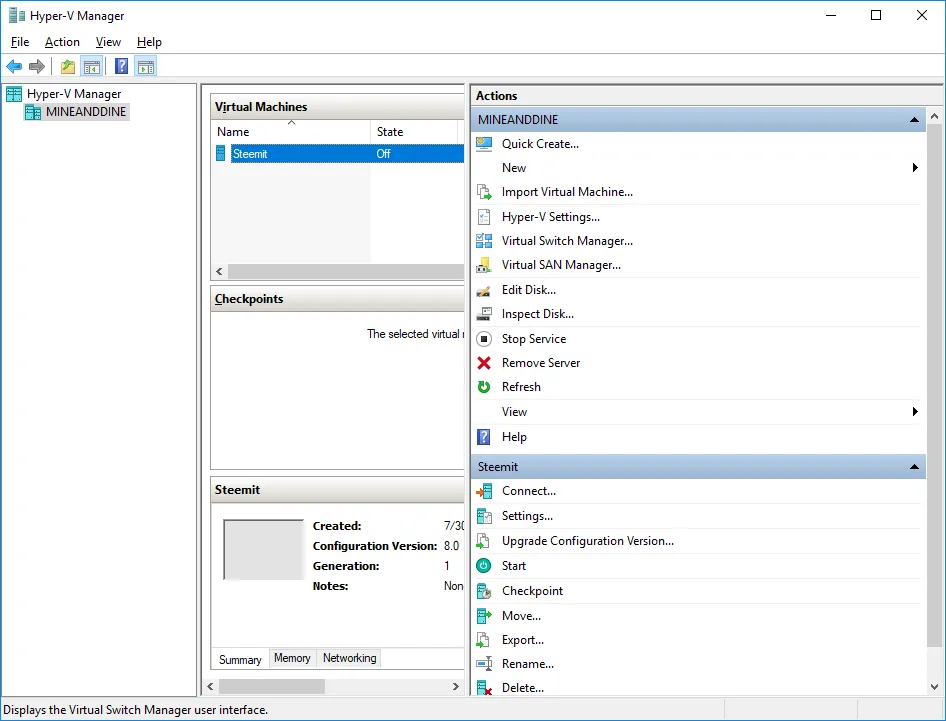Click the Import Virtual Machine icon
This screenshot has height=721, width=946.
click(x=484, y=192)
